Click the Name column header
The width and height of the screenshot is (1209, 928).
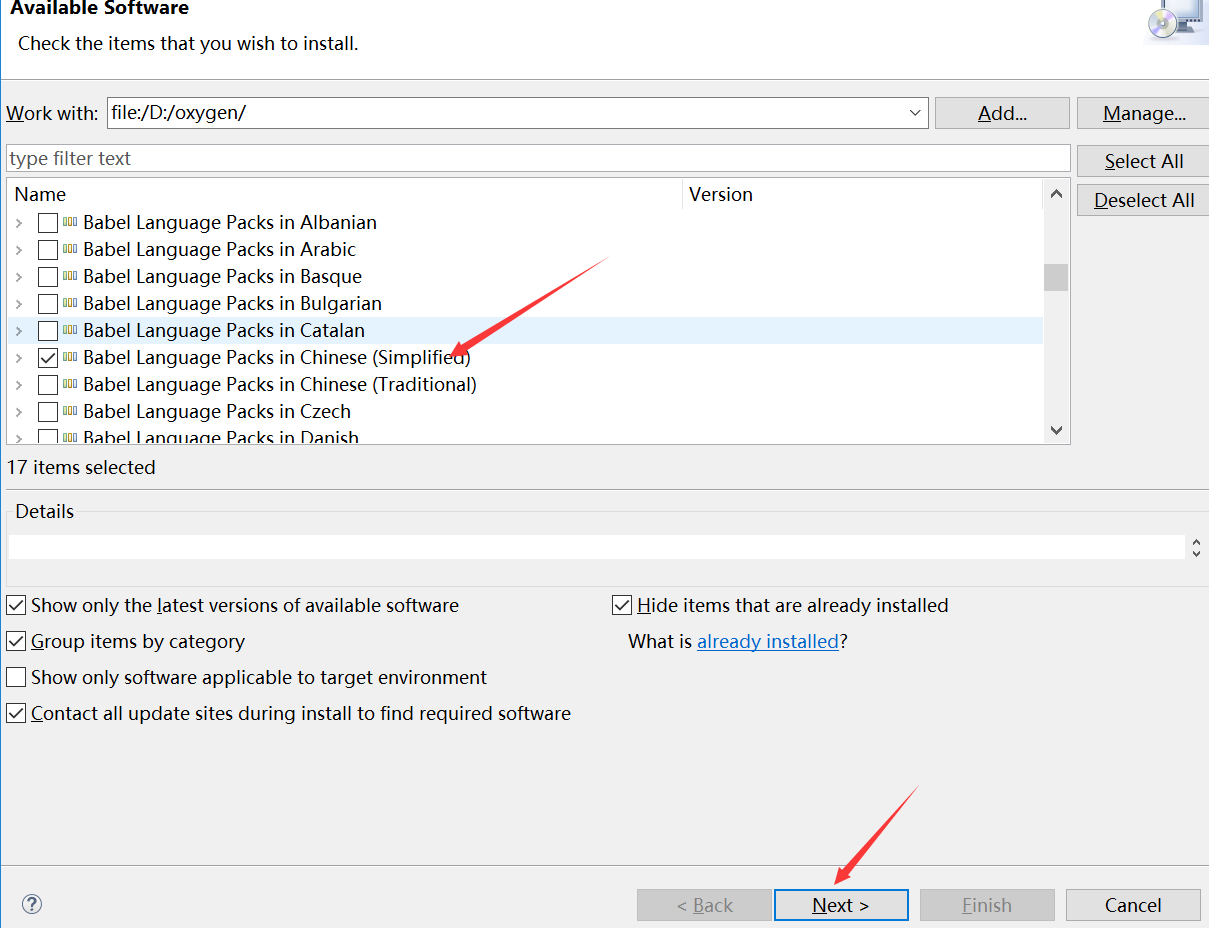pyautogui.click(x=345, y=194)
